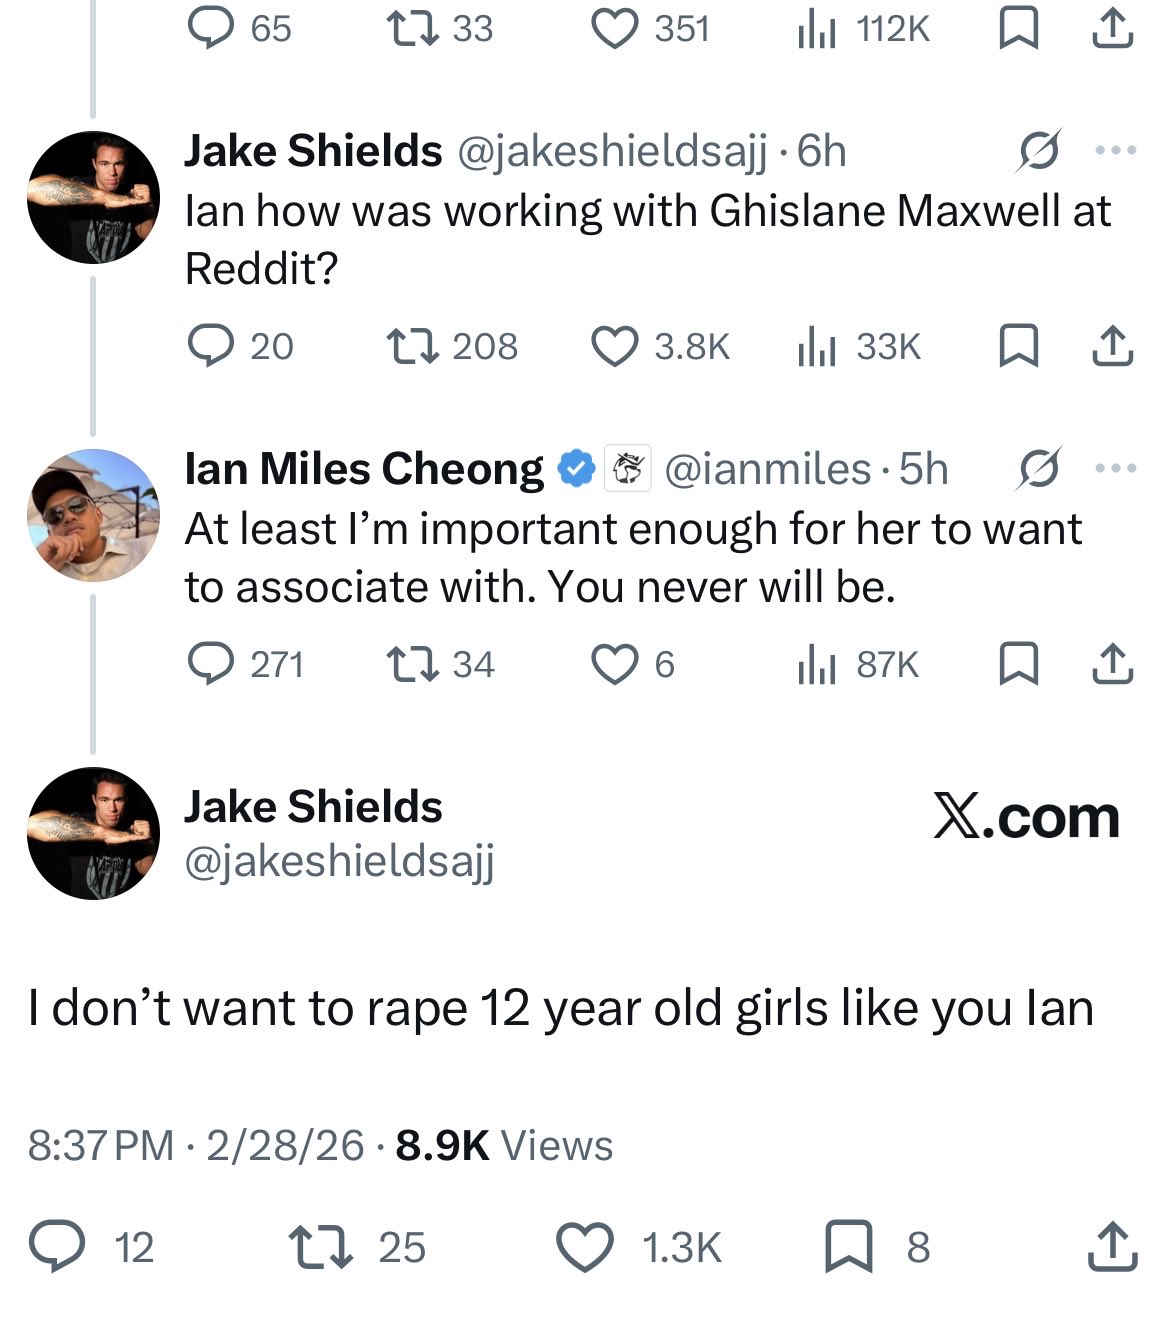View analytics for tweet with 87K views
The height and width of the screenshot is (1321, 1170).
pyautogui.click(x=816, y=664)
